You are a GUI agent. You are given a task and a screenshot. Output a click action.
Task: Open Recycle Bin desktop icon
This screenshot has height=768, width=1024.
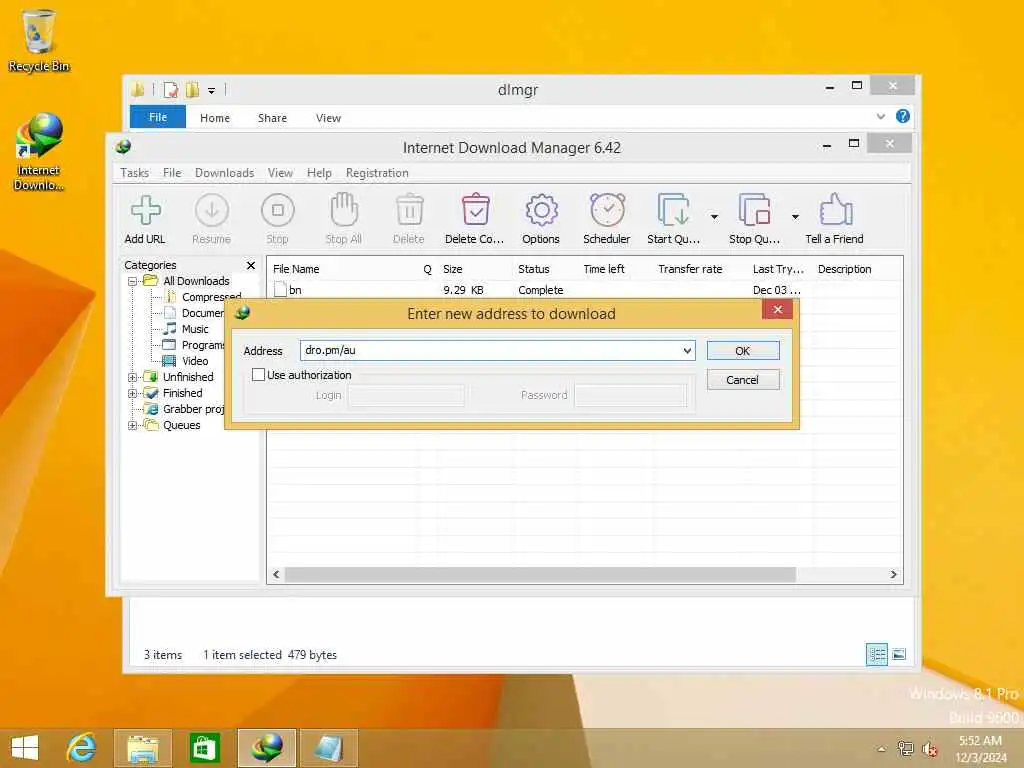[39, 40]
